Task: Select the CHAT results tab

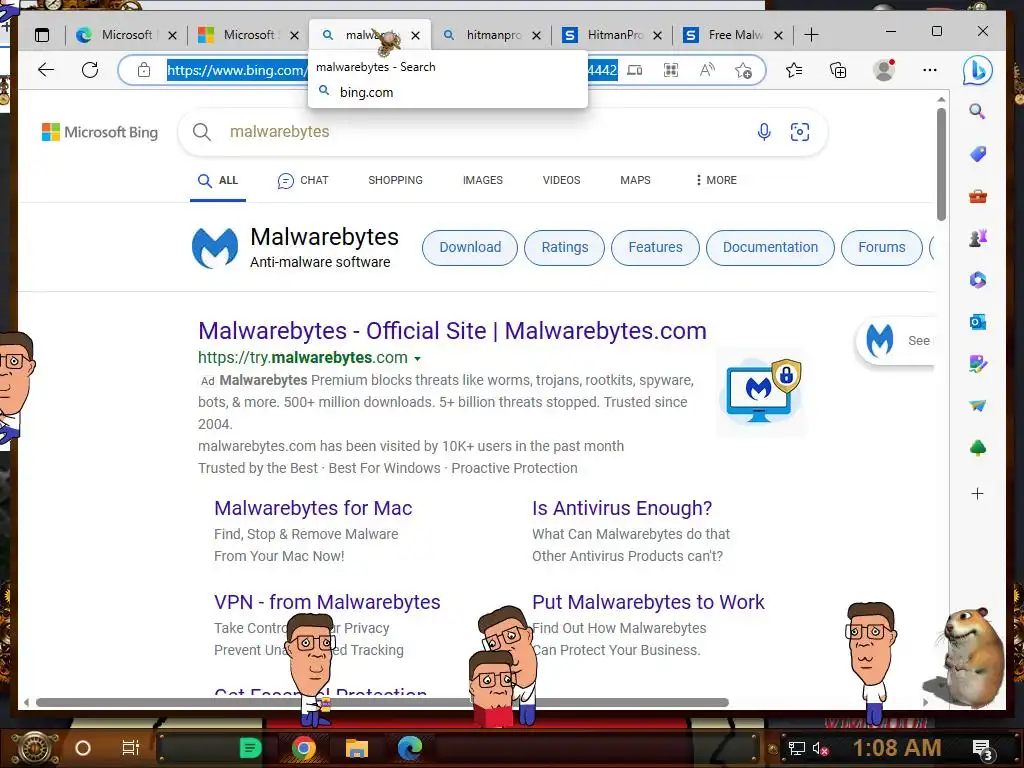Action: coord(303,180)
